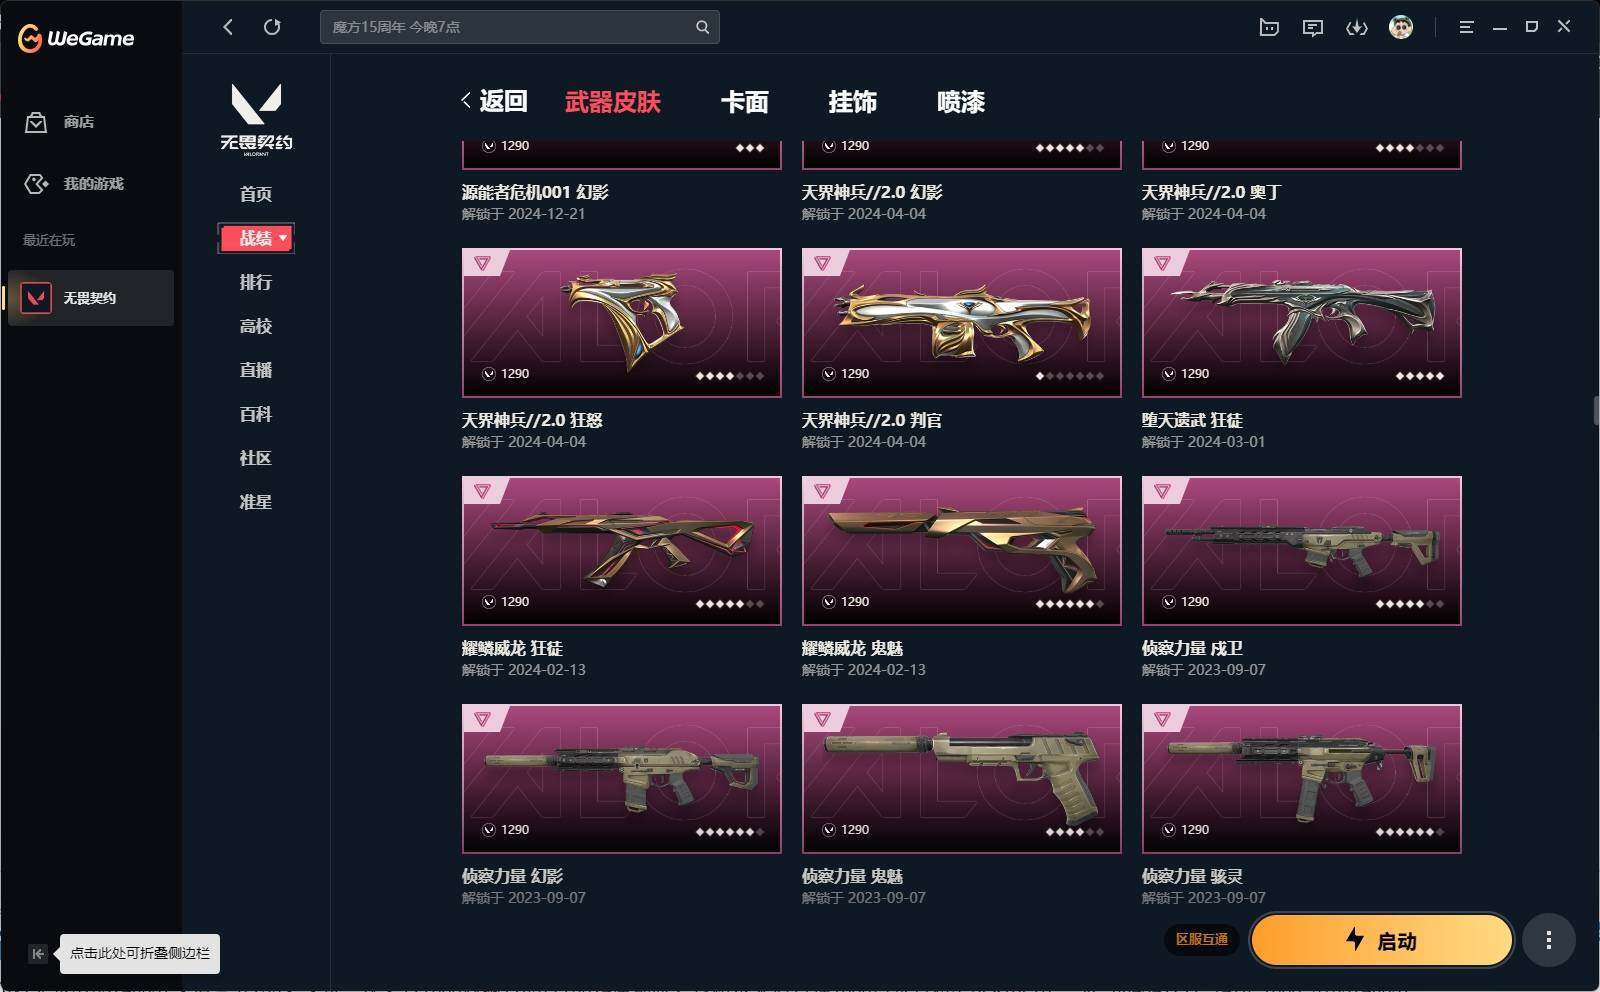Click the 启动 launch button
1600x992 pixels.
click(1381, 940)
